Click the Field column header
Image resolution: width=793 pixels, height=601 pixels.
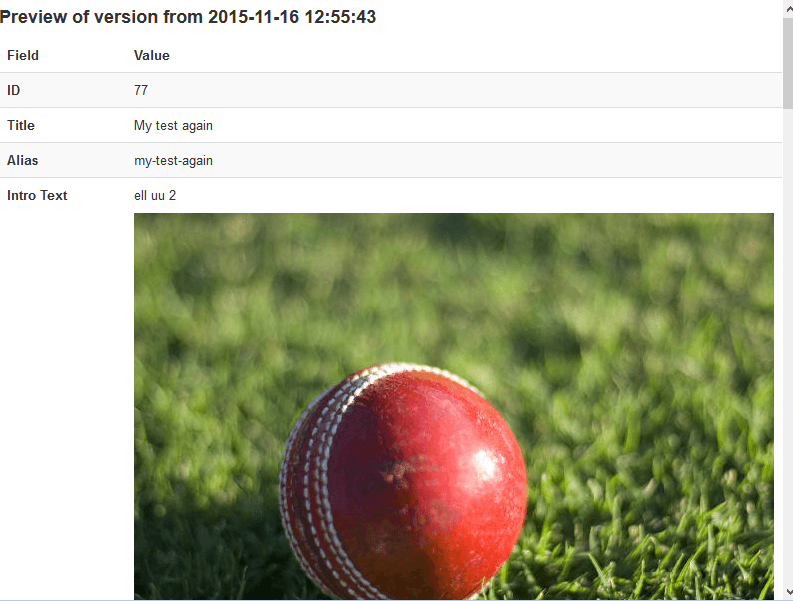click(23, 55)
